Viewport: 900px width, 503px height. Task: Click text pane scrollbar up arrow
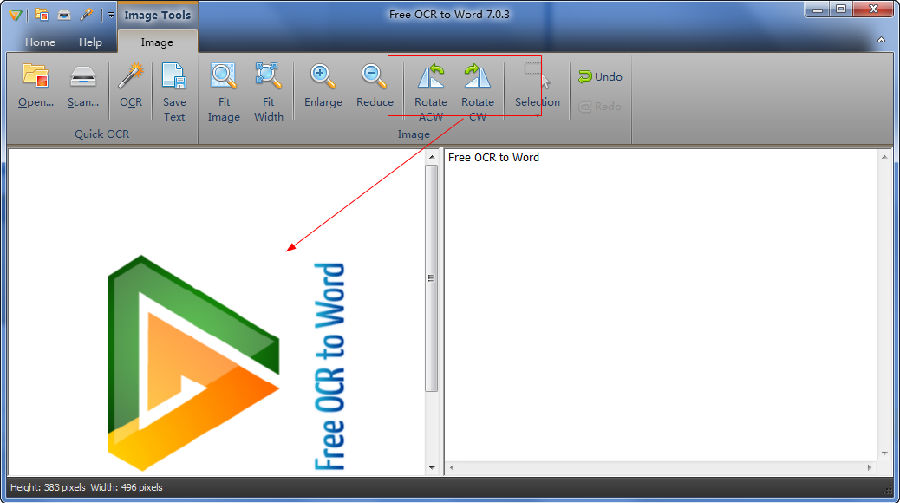[x=885, y=157]
